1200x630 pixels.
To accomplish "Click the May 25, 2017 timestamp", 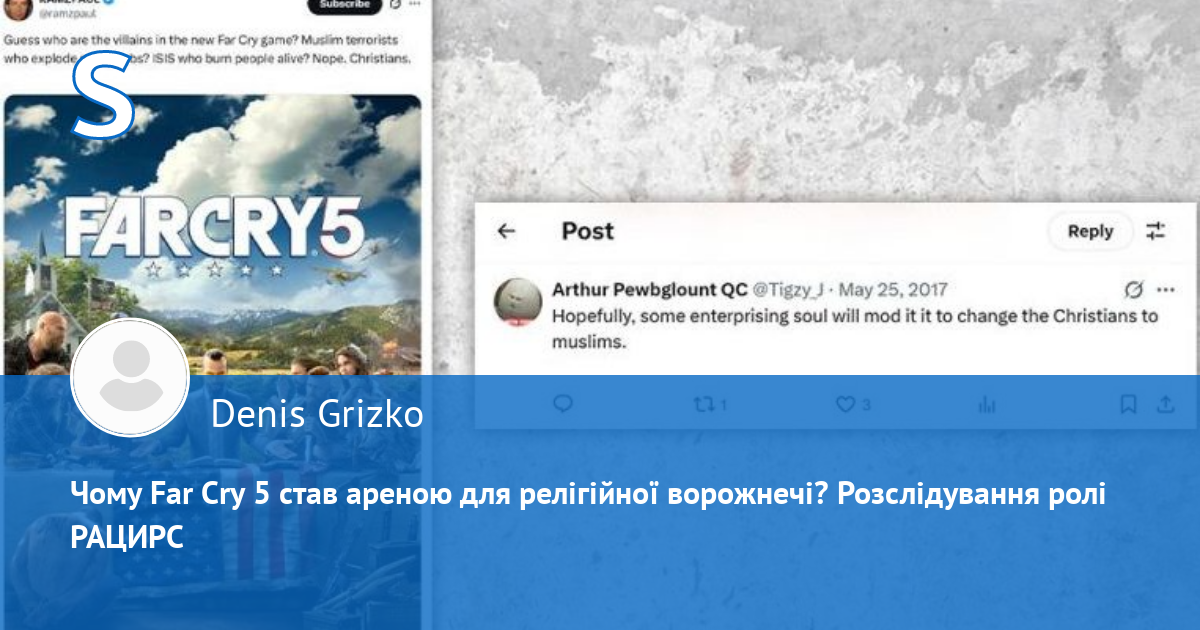I will pyautogui.click(x=892, y=290).
